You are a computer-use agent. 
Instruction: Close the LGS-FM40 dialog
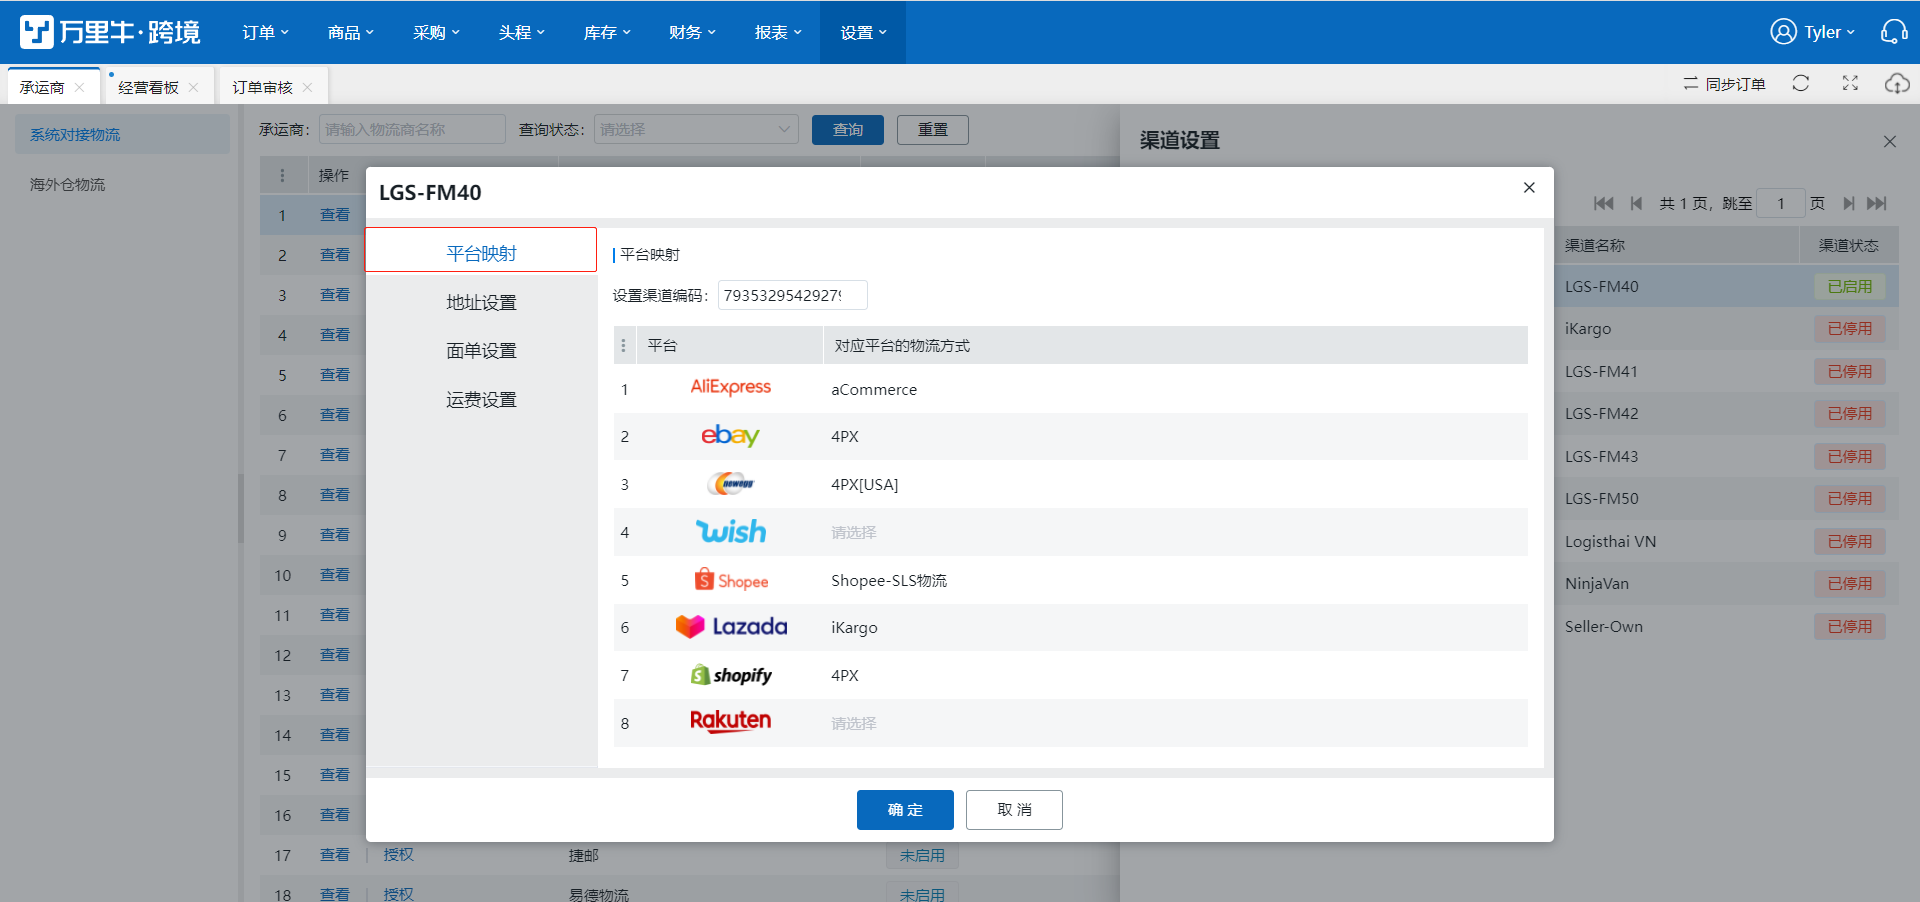pyautogui.click(x=1529, y=188)
